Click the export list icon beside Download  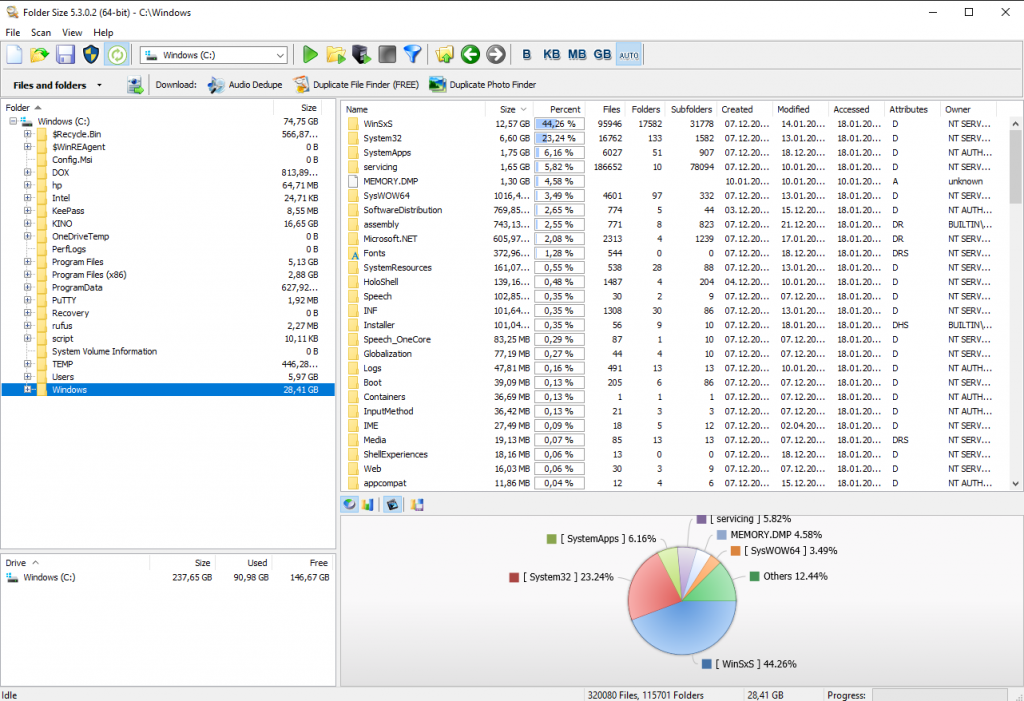[x=135, y=85]
